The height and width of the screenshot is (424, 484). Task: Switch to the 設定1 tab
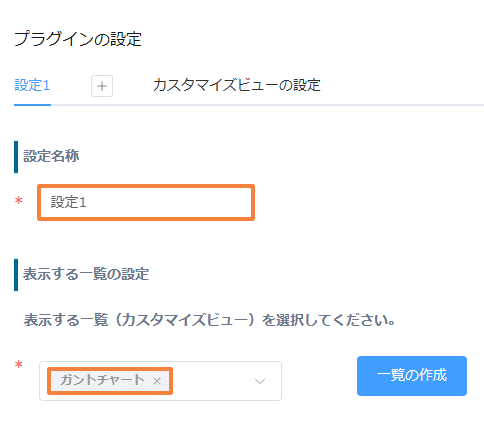32,85
